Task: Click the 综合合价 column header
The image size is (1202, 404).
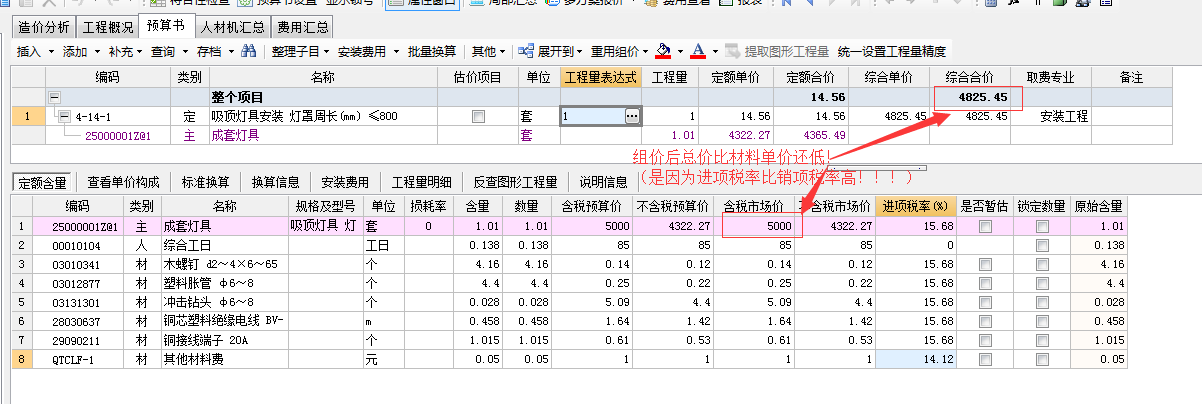Action: [x=969, y=77]
